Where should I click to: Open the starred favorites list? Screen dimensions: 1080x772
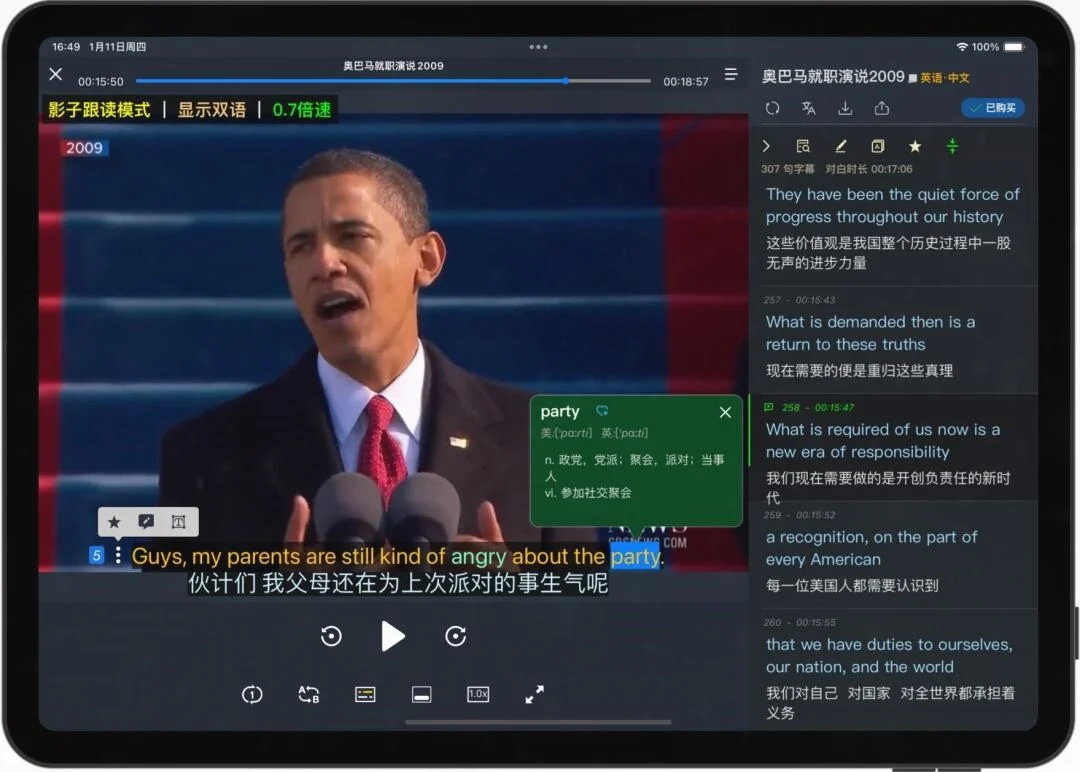915,146
